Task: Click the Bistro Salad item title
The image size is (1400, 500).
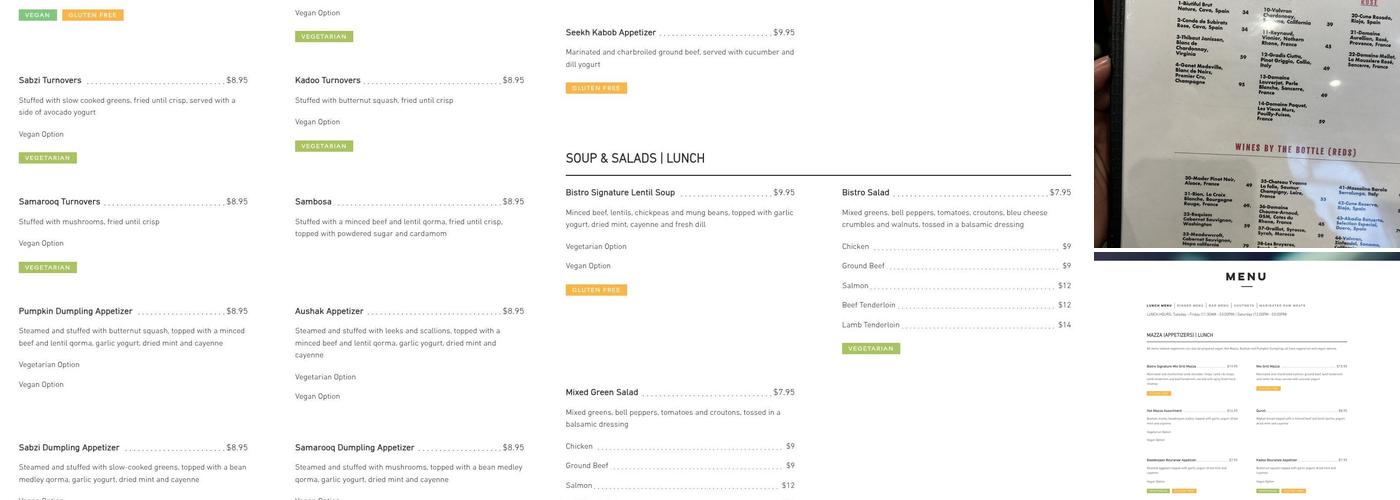Action: coord(865,193)
